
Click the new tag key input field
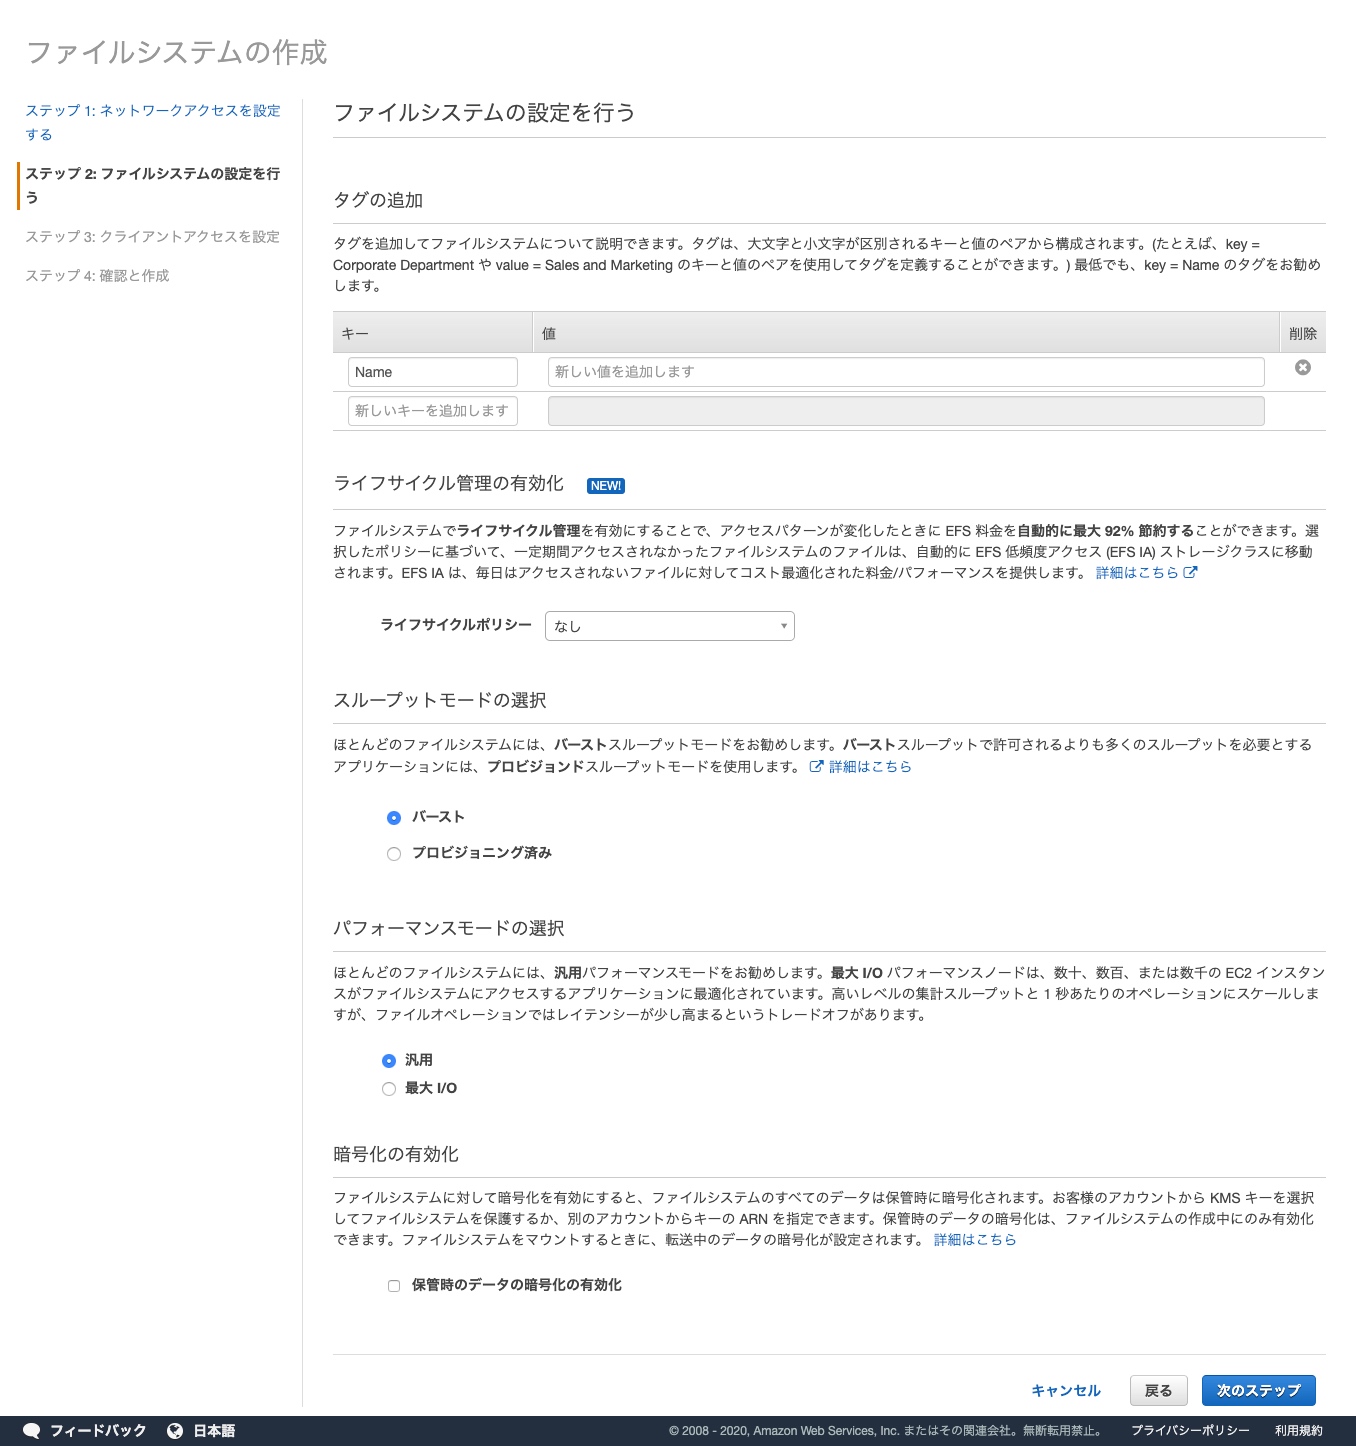[432, 411]
